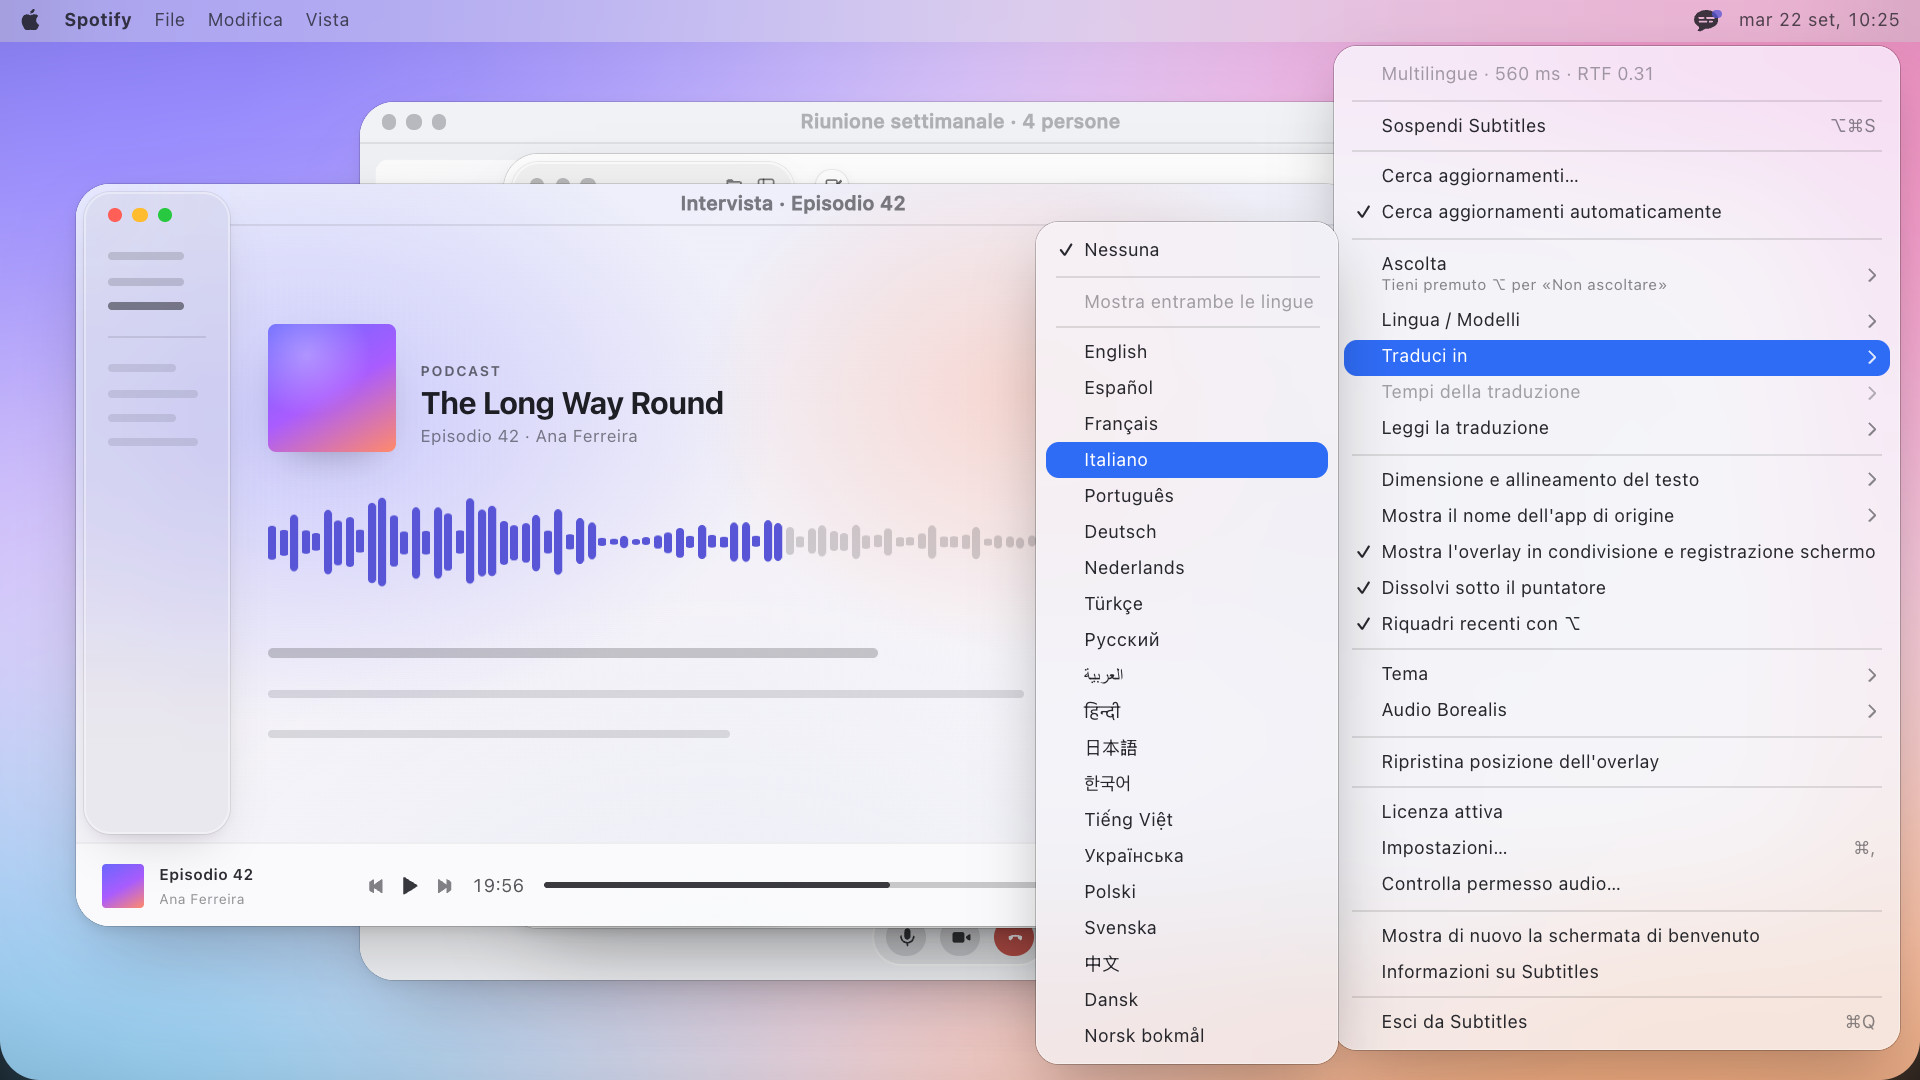Click Sospendi Subtitles
This screenshot has height=1080, width=1920.
(x=1616, y=126)
